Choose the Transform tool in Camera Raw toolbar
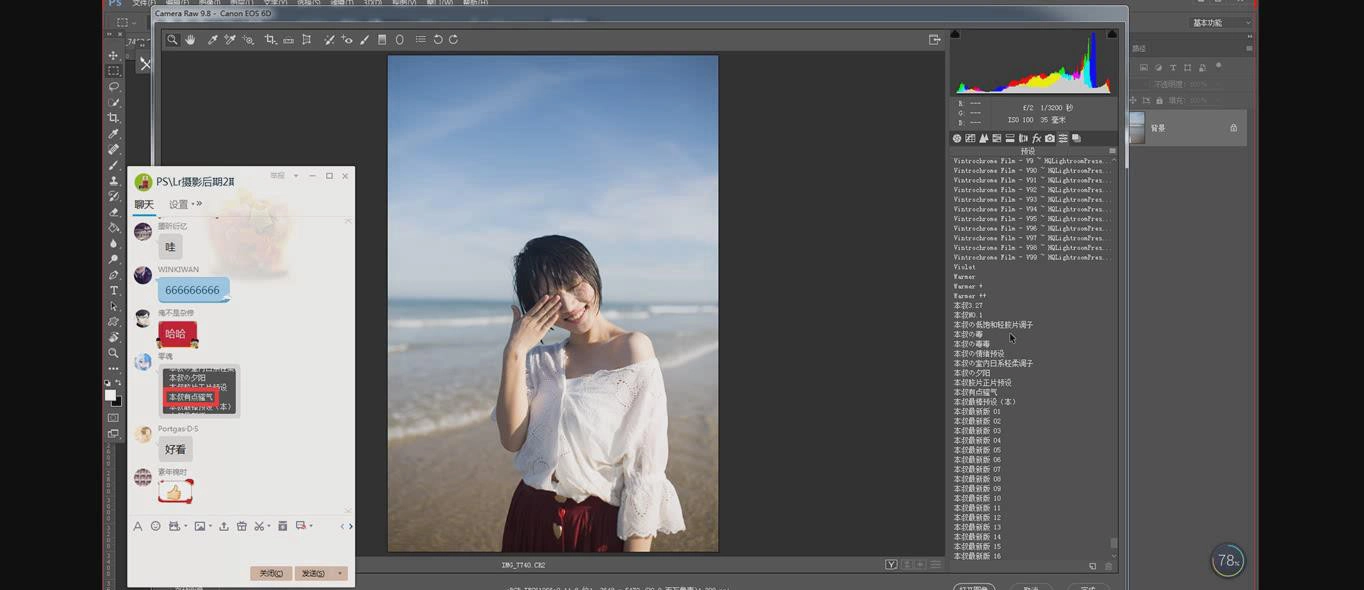This screenshot has width=1364, height=590. [x=307, y=40]
